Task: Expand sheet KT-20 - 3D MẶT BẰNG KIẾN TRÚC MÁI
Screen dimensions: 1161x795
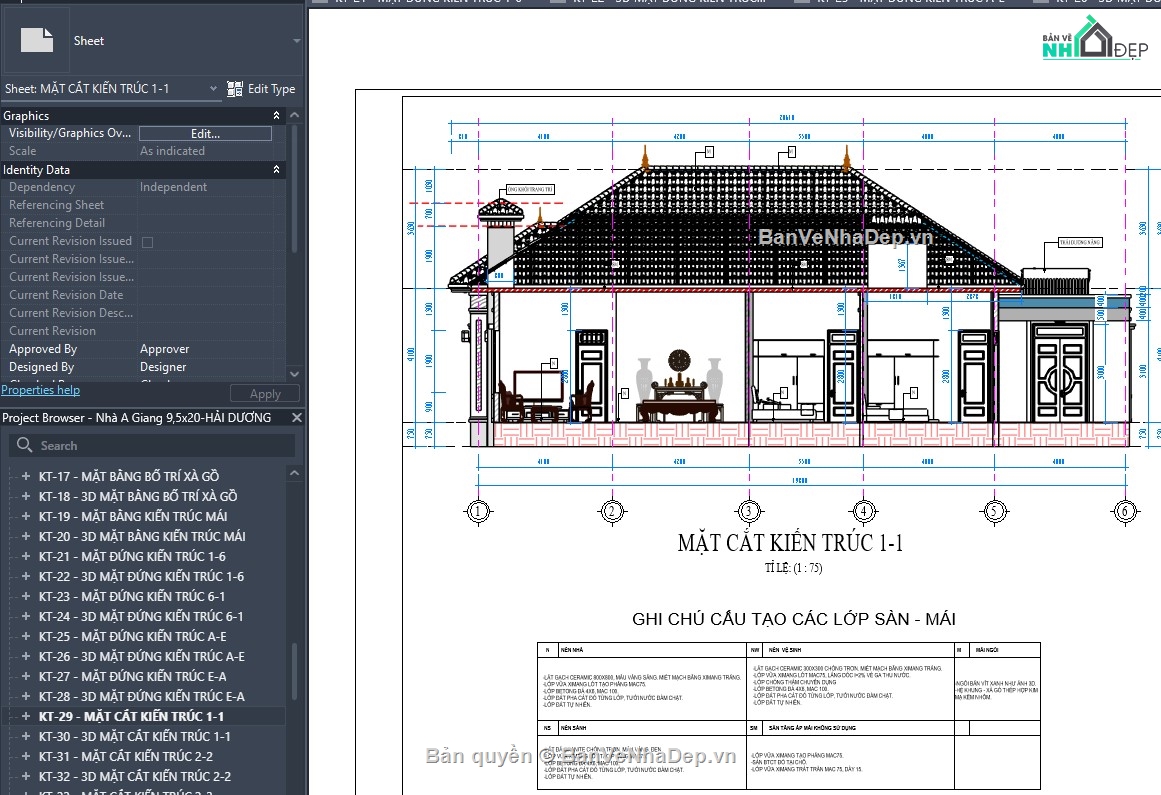Action: click(x=26, y=537)
